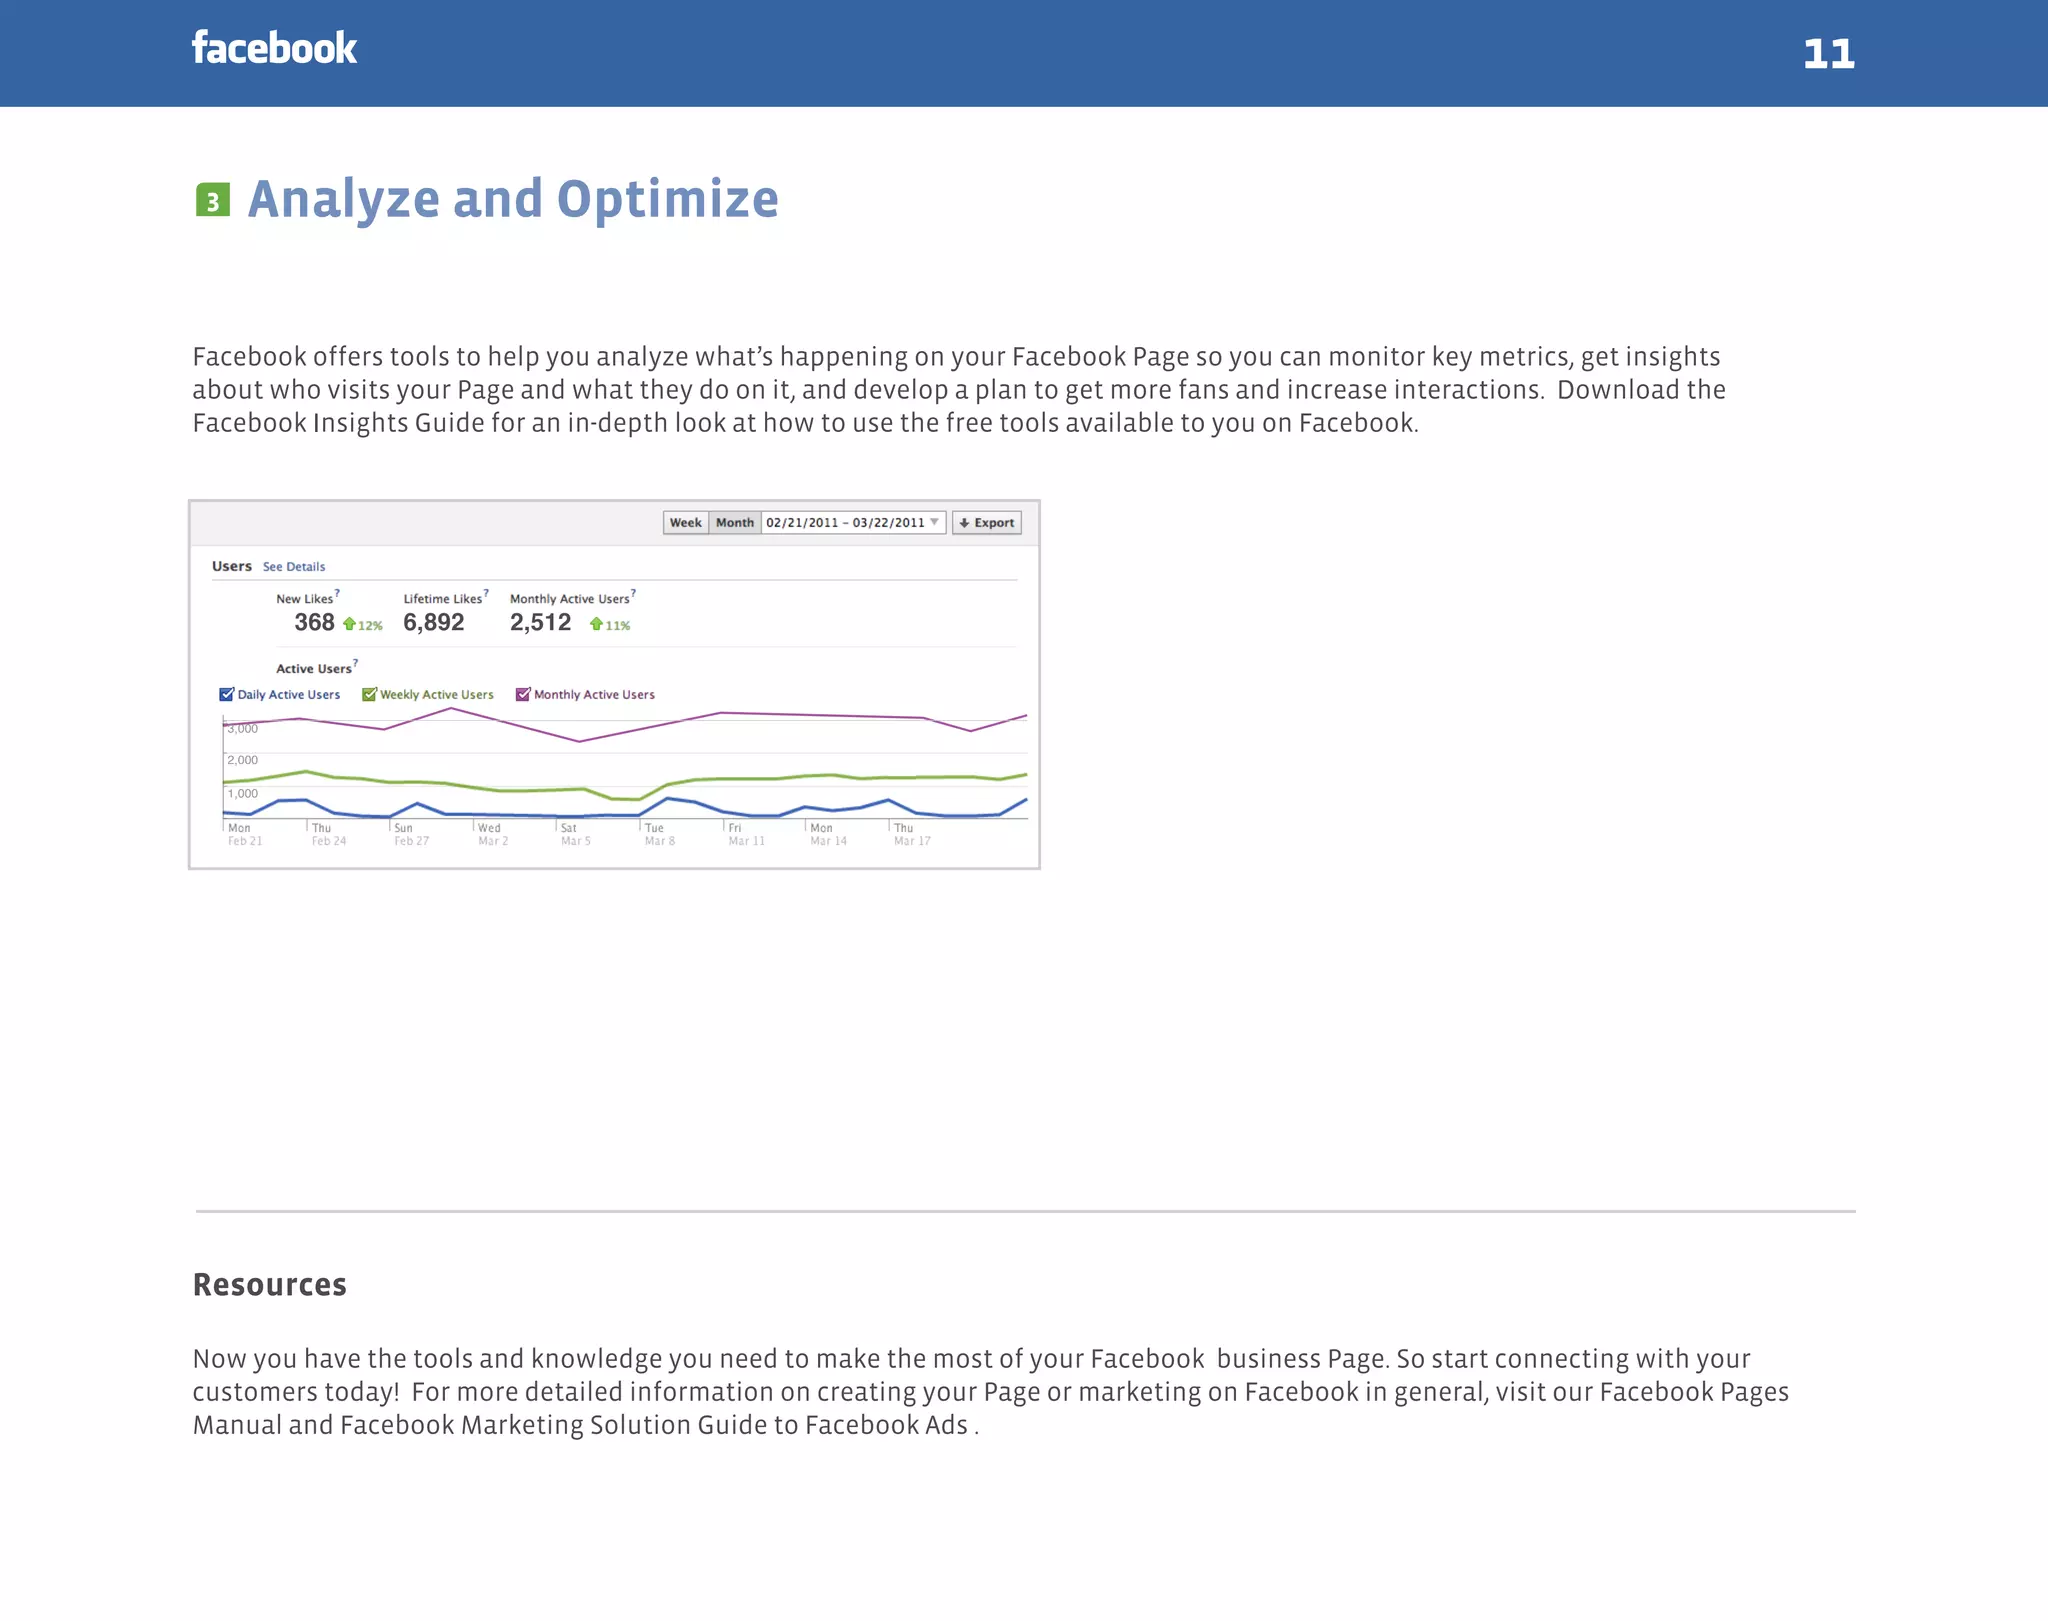
Task: Click the Monthly Active Users stat help question mark
Action: point(633,593)
